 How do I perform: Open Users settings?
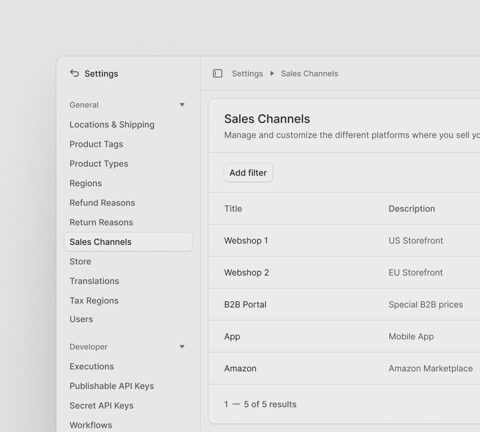click(x=81, y=319)
